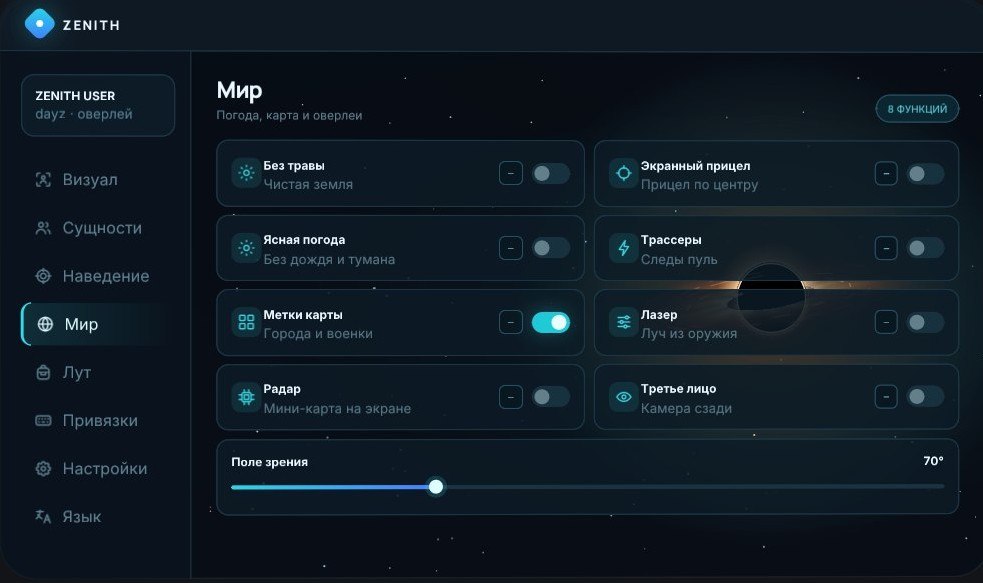Click the lightning icon beside Трассеры
Image resolution: width=983 pixels, height=583 pixels.
click(x=624, y=248)
